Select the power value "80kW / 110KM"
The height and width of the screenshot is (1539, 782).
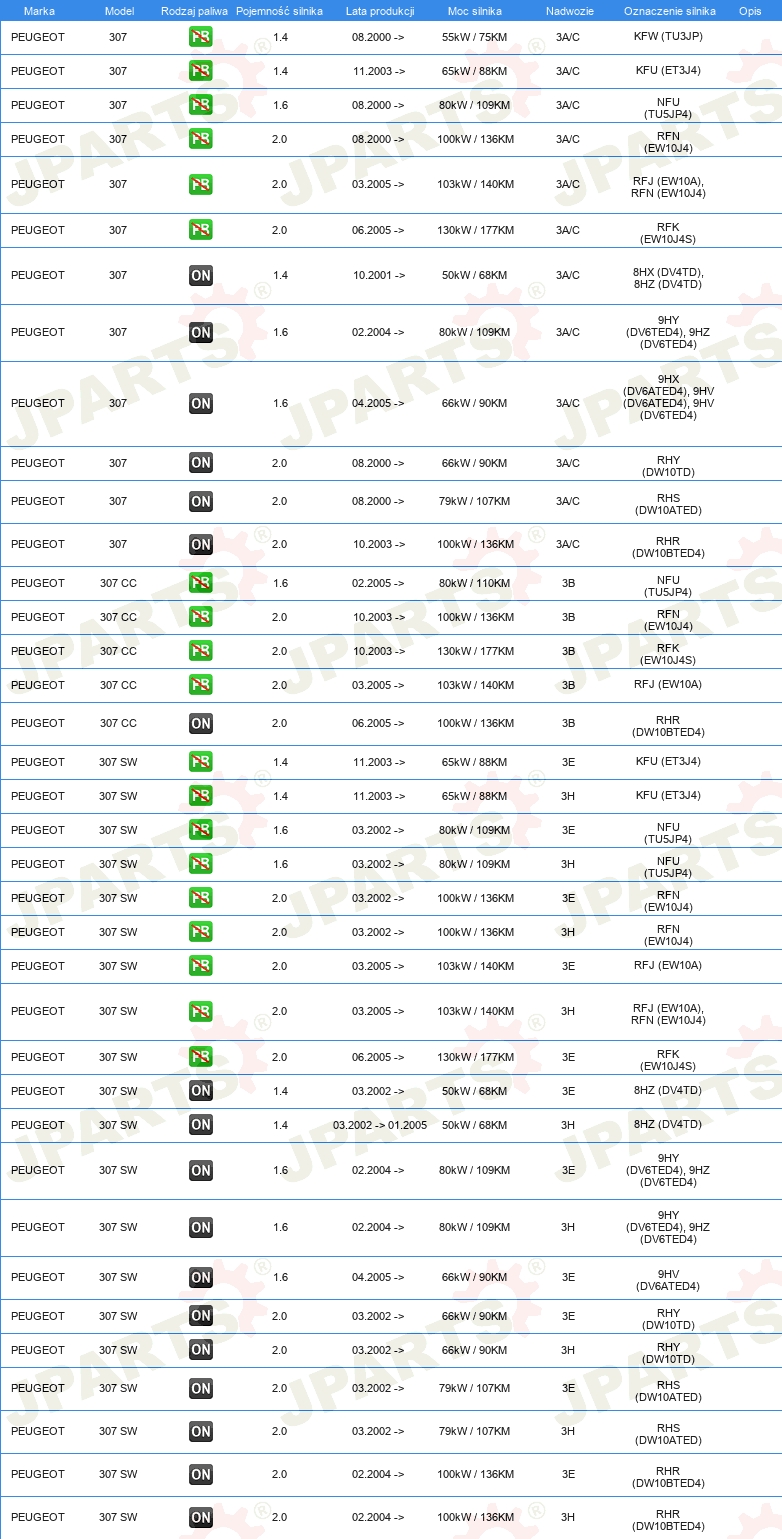click(x=475, y=583)
